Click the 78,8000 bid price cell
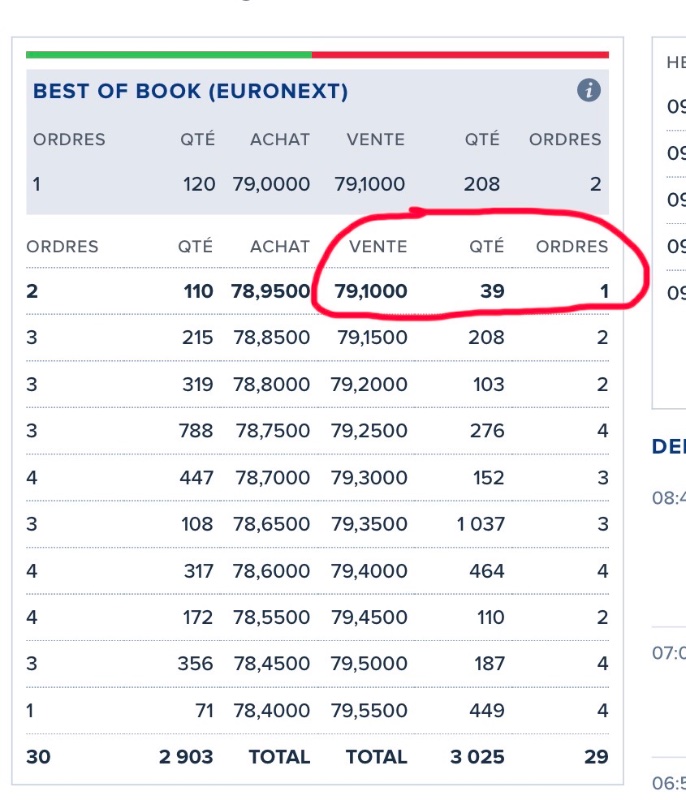686x800 pixels. [271, 384]
